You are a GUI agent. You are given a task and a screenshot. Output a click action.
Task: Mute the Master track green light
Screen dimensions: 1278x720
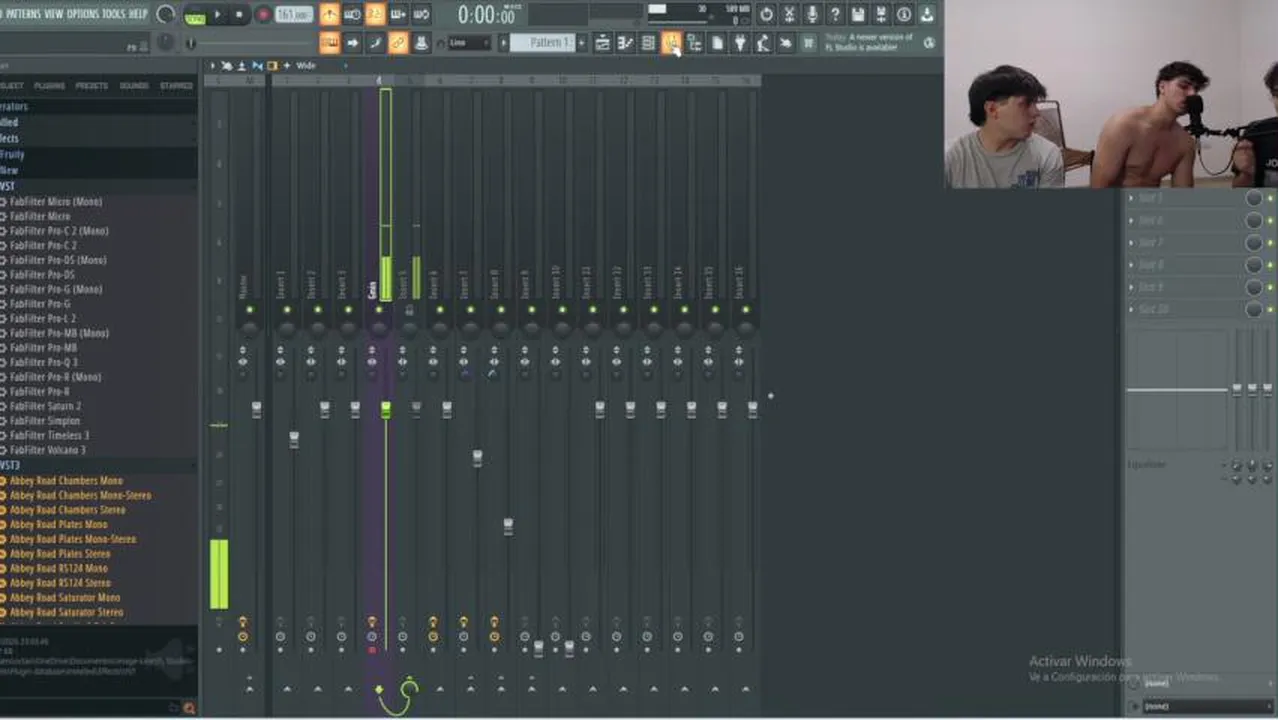click(249, 310)
